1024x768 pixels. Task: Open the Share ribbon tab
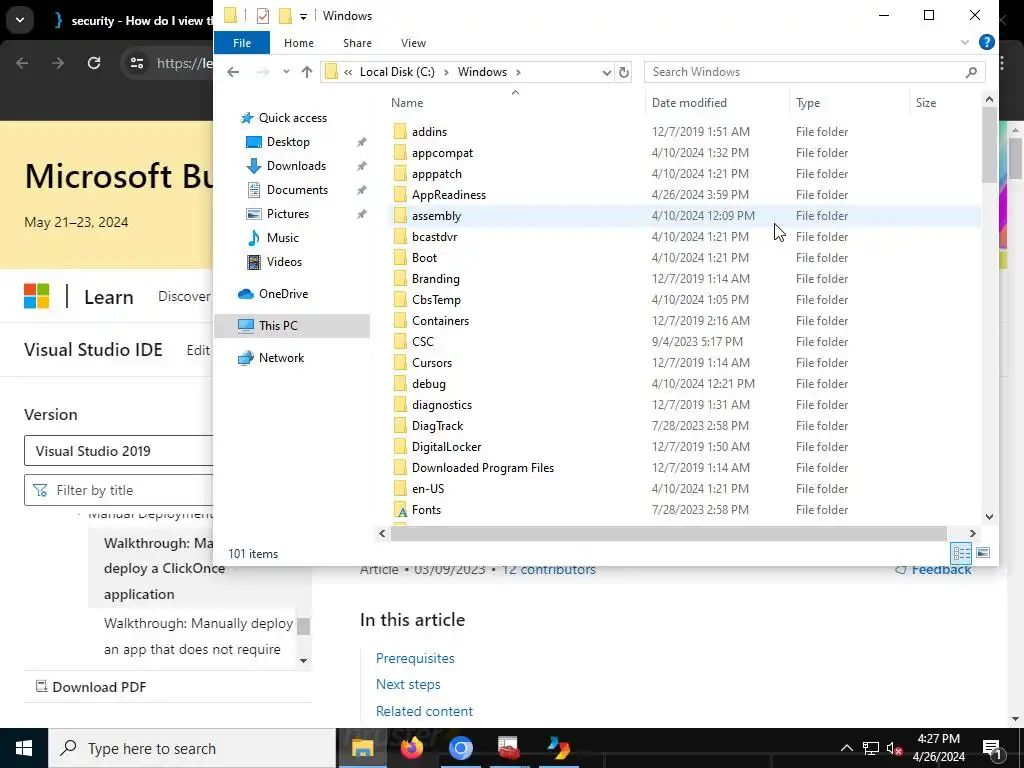357,43
